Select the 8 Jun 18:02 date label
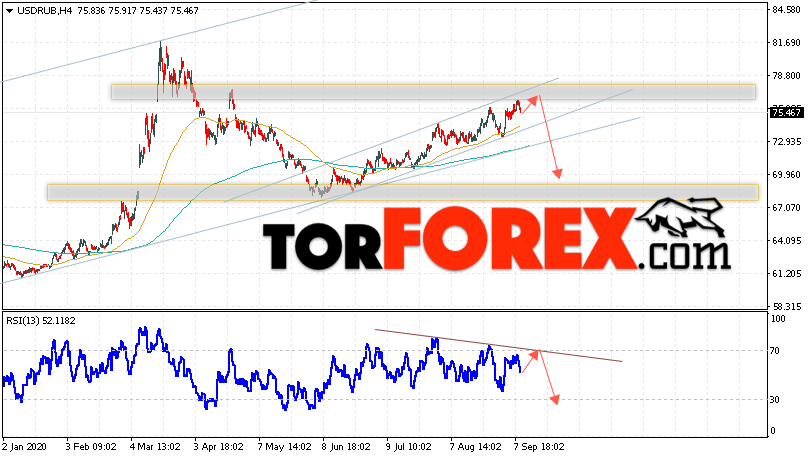Viewport: 808px width, 458px height. [x=346, y=447]
